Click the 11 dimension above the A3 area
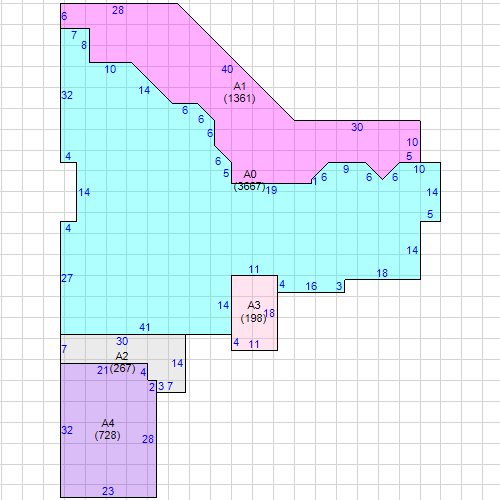Image resolution: width=500 pixels, height=500 pixels. click(x=254, y=269)
